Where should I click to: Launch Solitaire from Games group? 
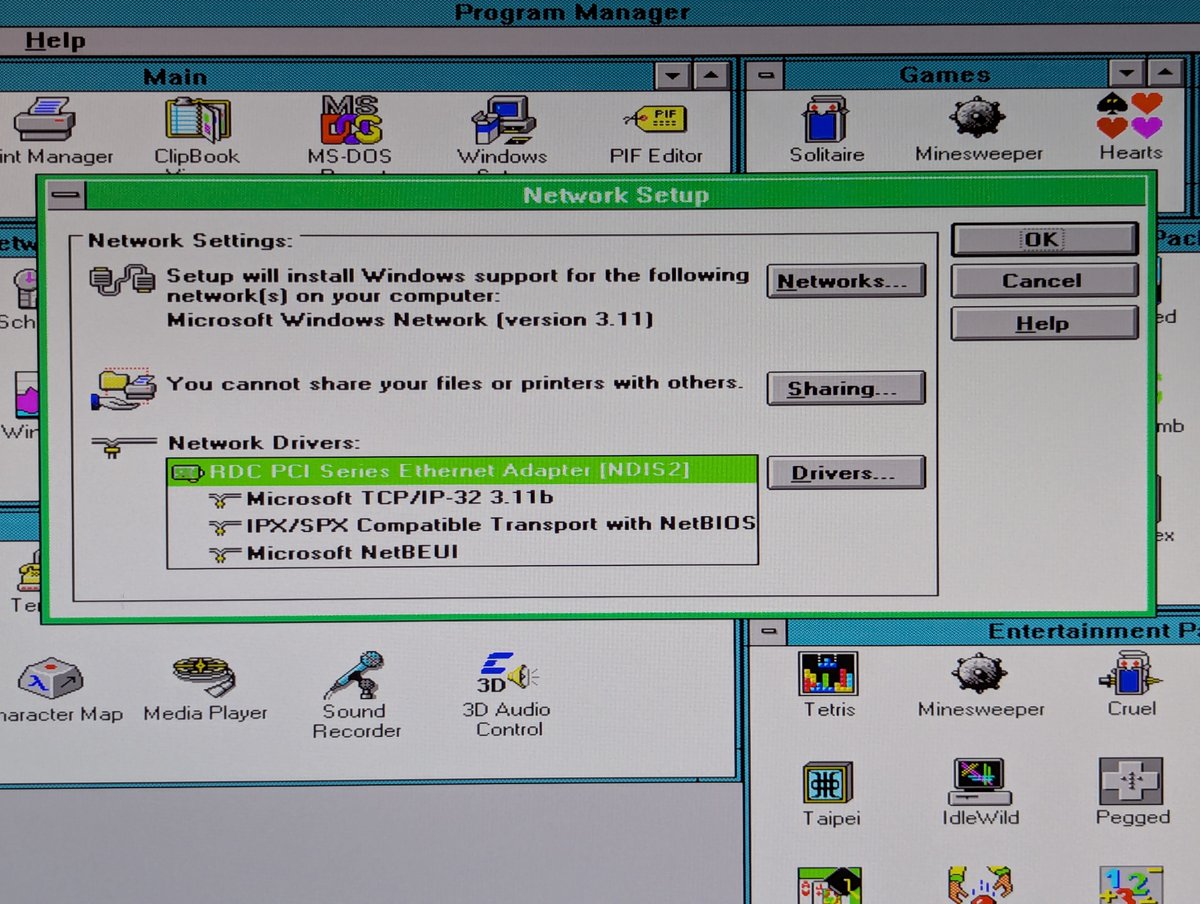tap(826, 120)
